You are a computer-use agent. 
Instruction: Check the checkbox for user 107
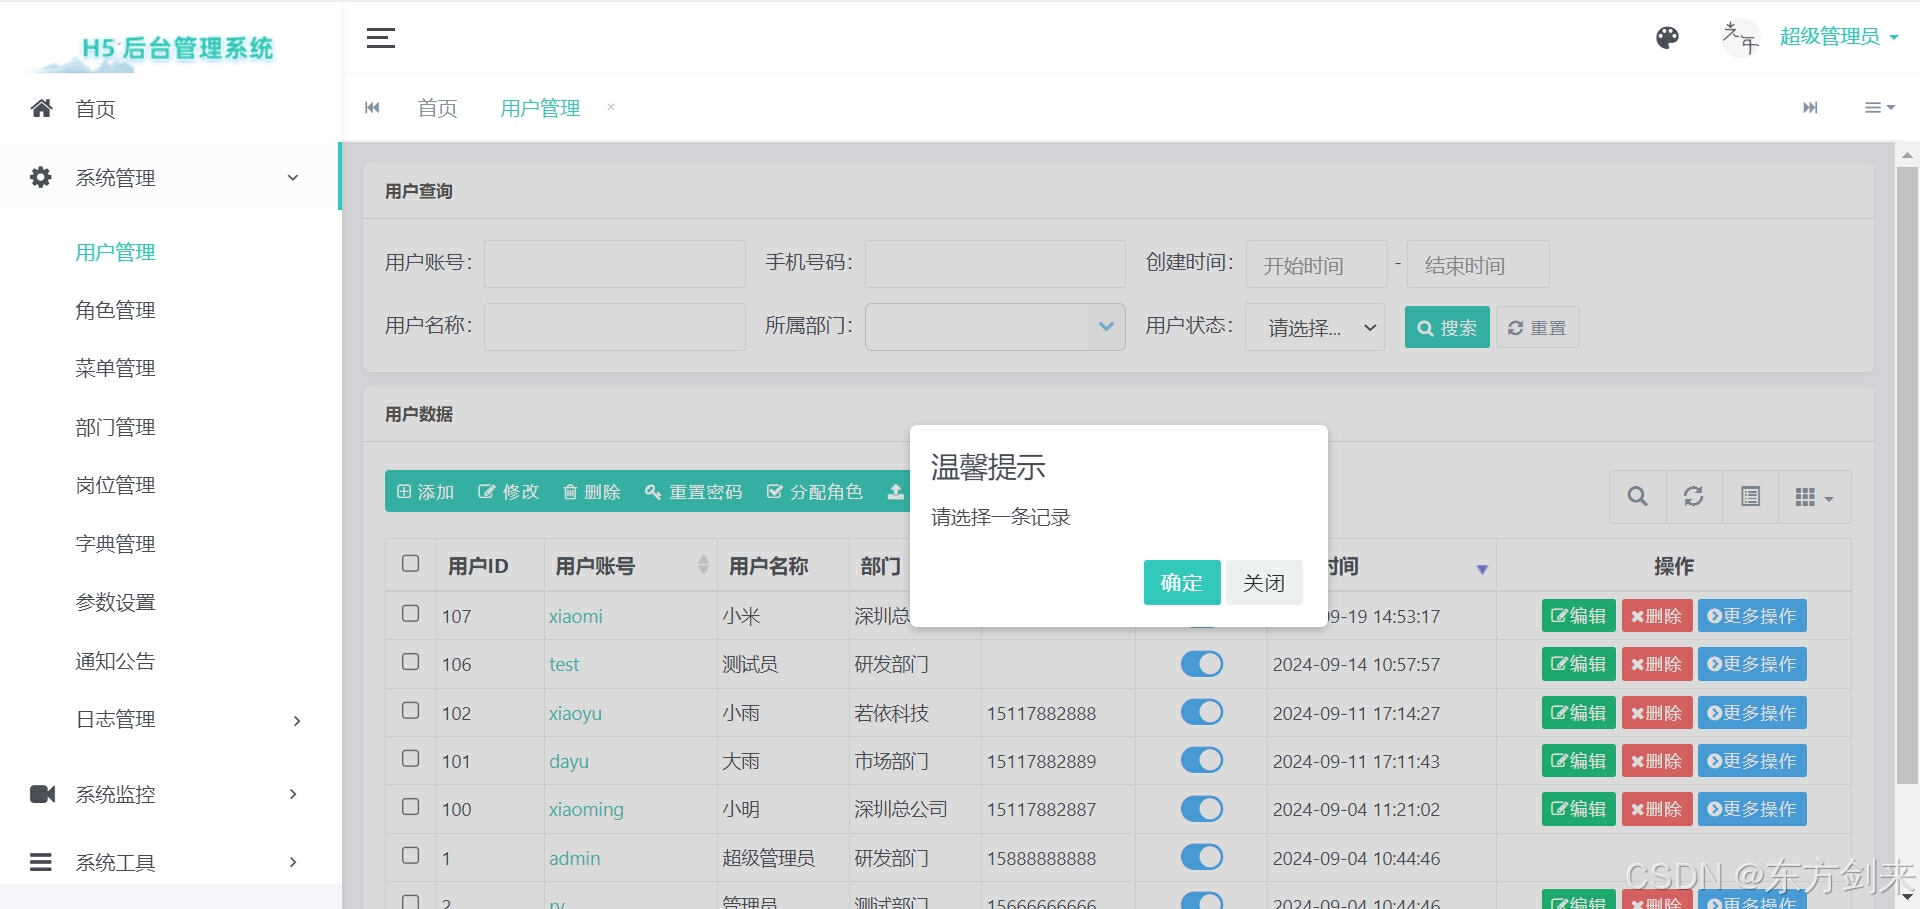(x=410, y=613)
